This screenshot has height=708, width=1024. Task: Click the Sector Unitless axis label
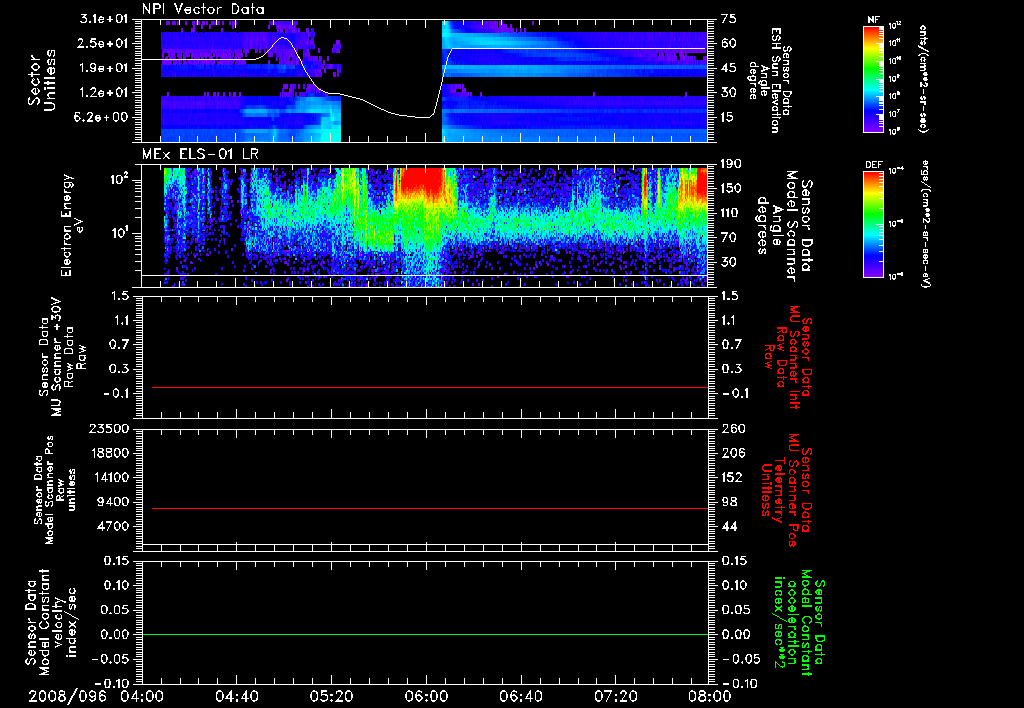click(x=42, y=80)
